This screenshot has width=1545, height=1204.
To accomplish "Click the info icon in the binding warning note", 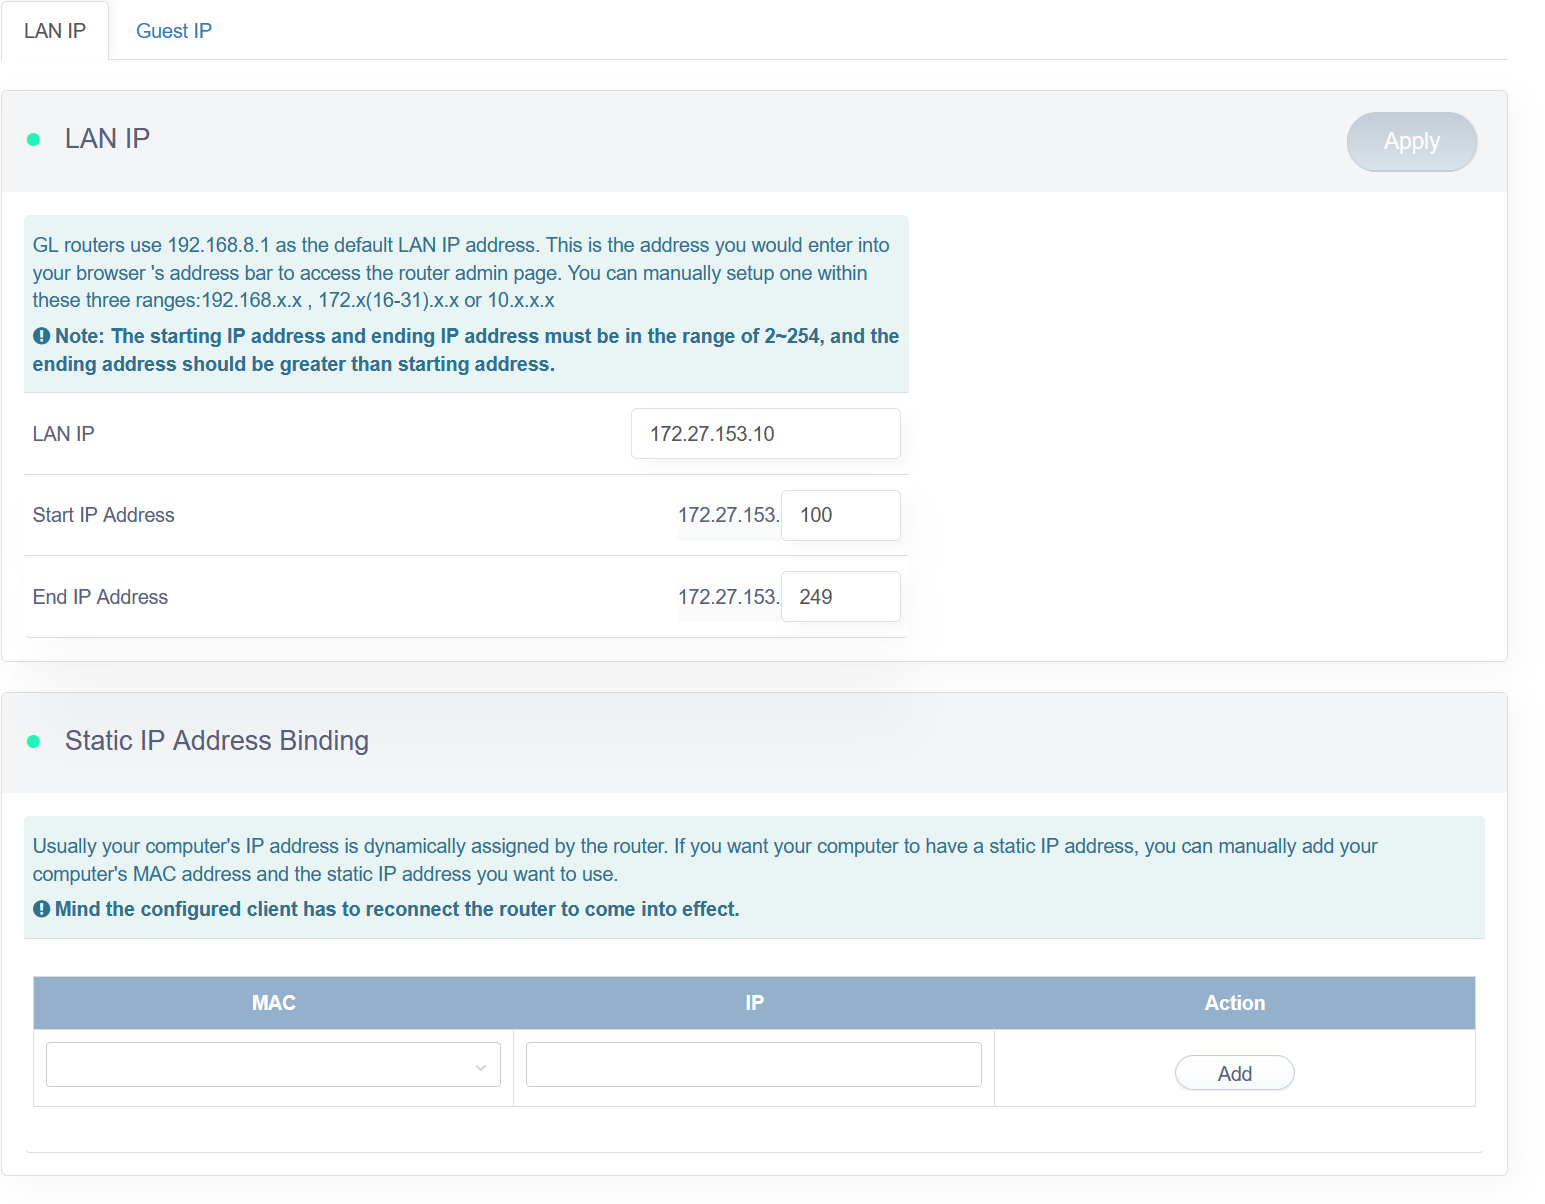I will pyautogui.click(x=41, y=909).
